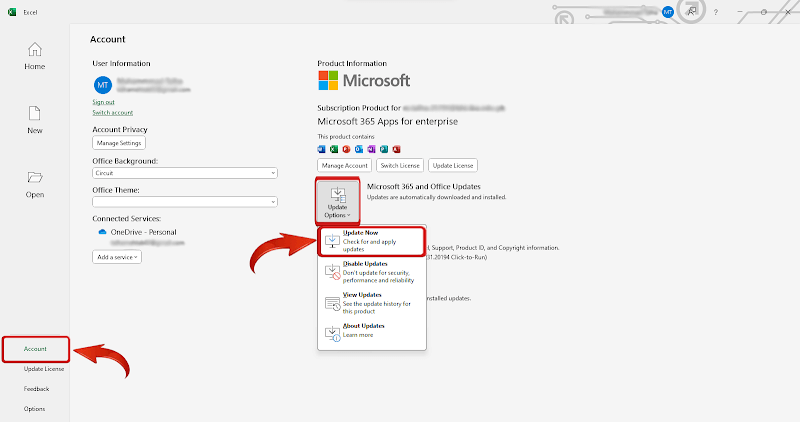The width and height of the screenshot is (800, 422).
Task: Minimize the Excel window
Action: [740, 12]
